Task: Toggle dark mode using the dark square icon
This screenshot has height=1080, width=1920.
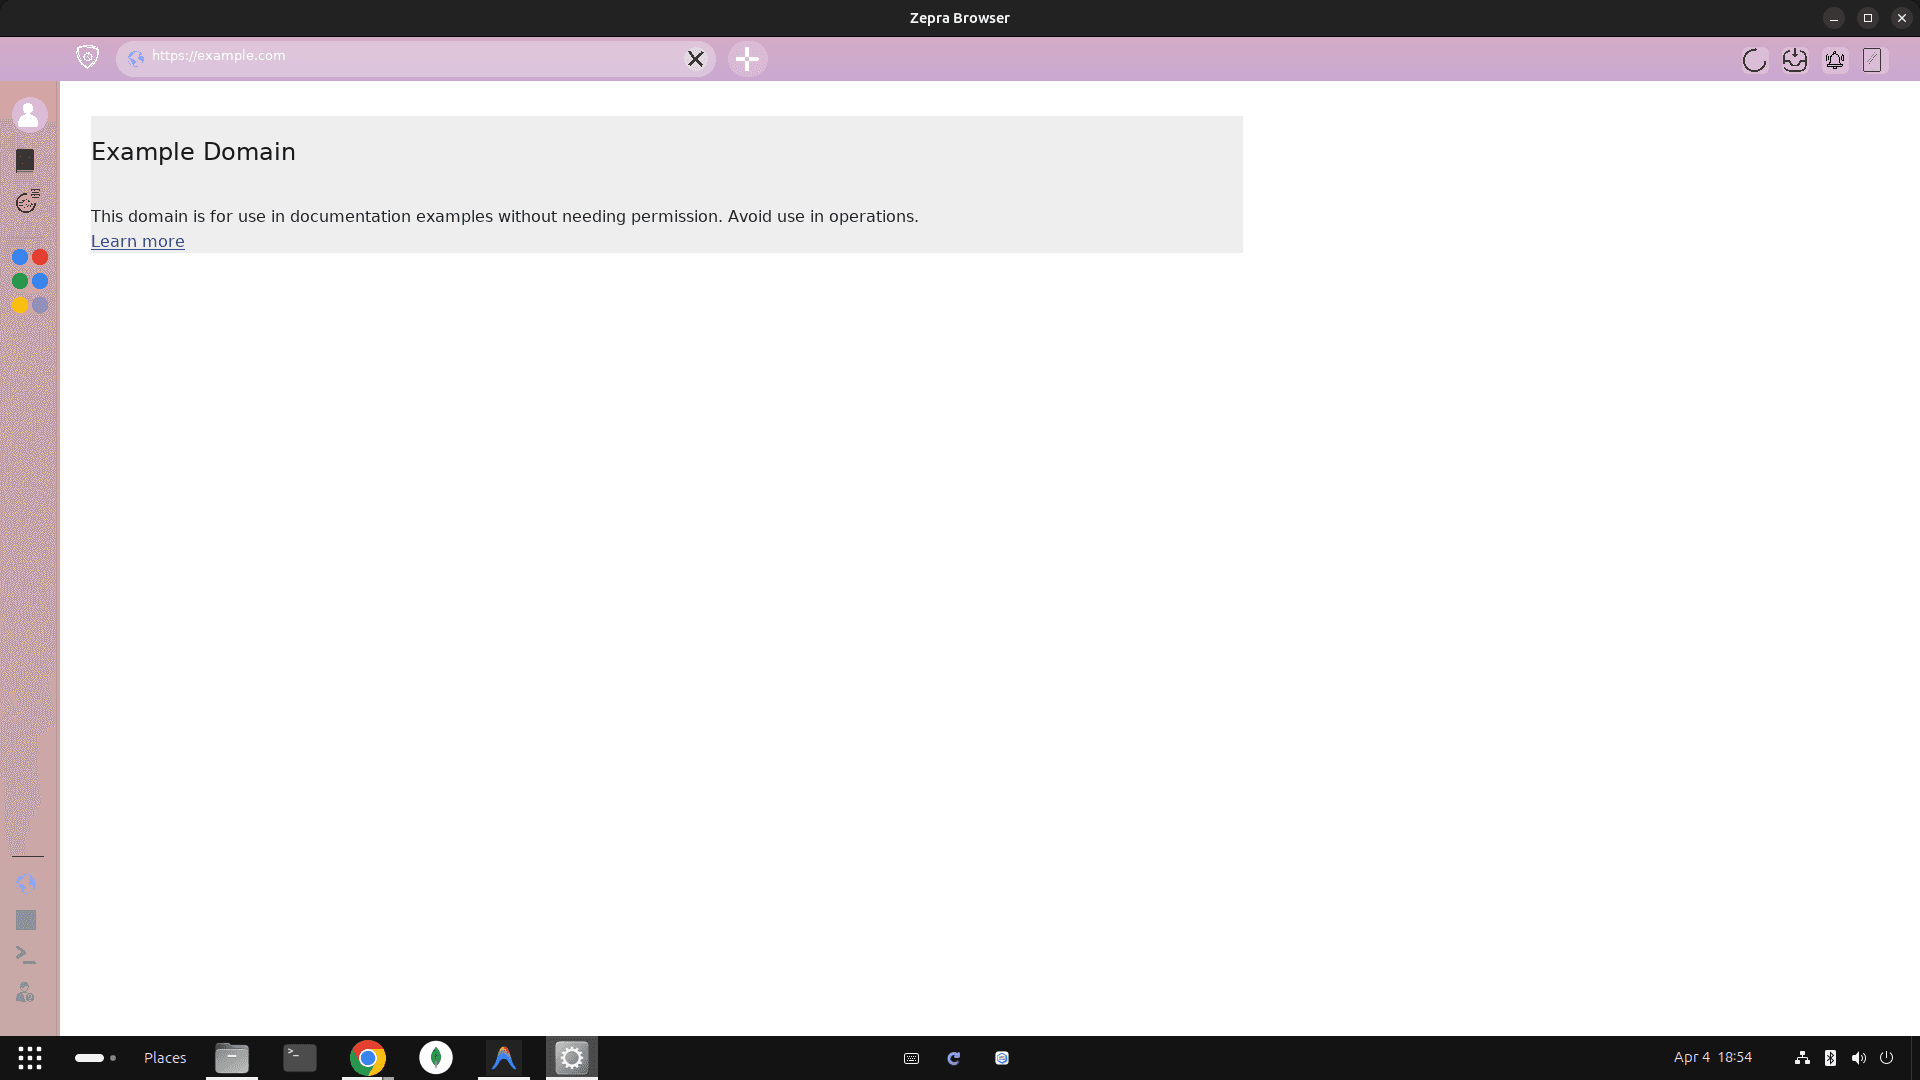Action: [x=25, y=160]
